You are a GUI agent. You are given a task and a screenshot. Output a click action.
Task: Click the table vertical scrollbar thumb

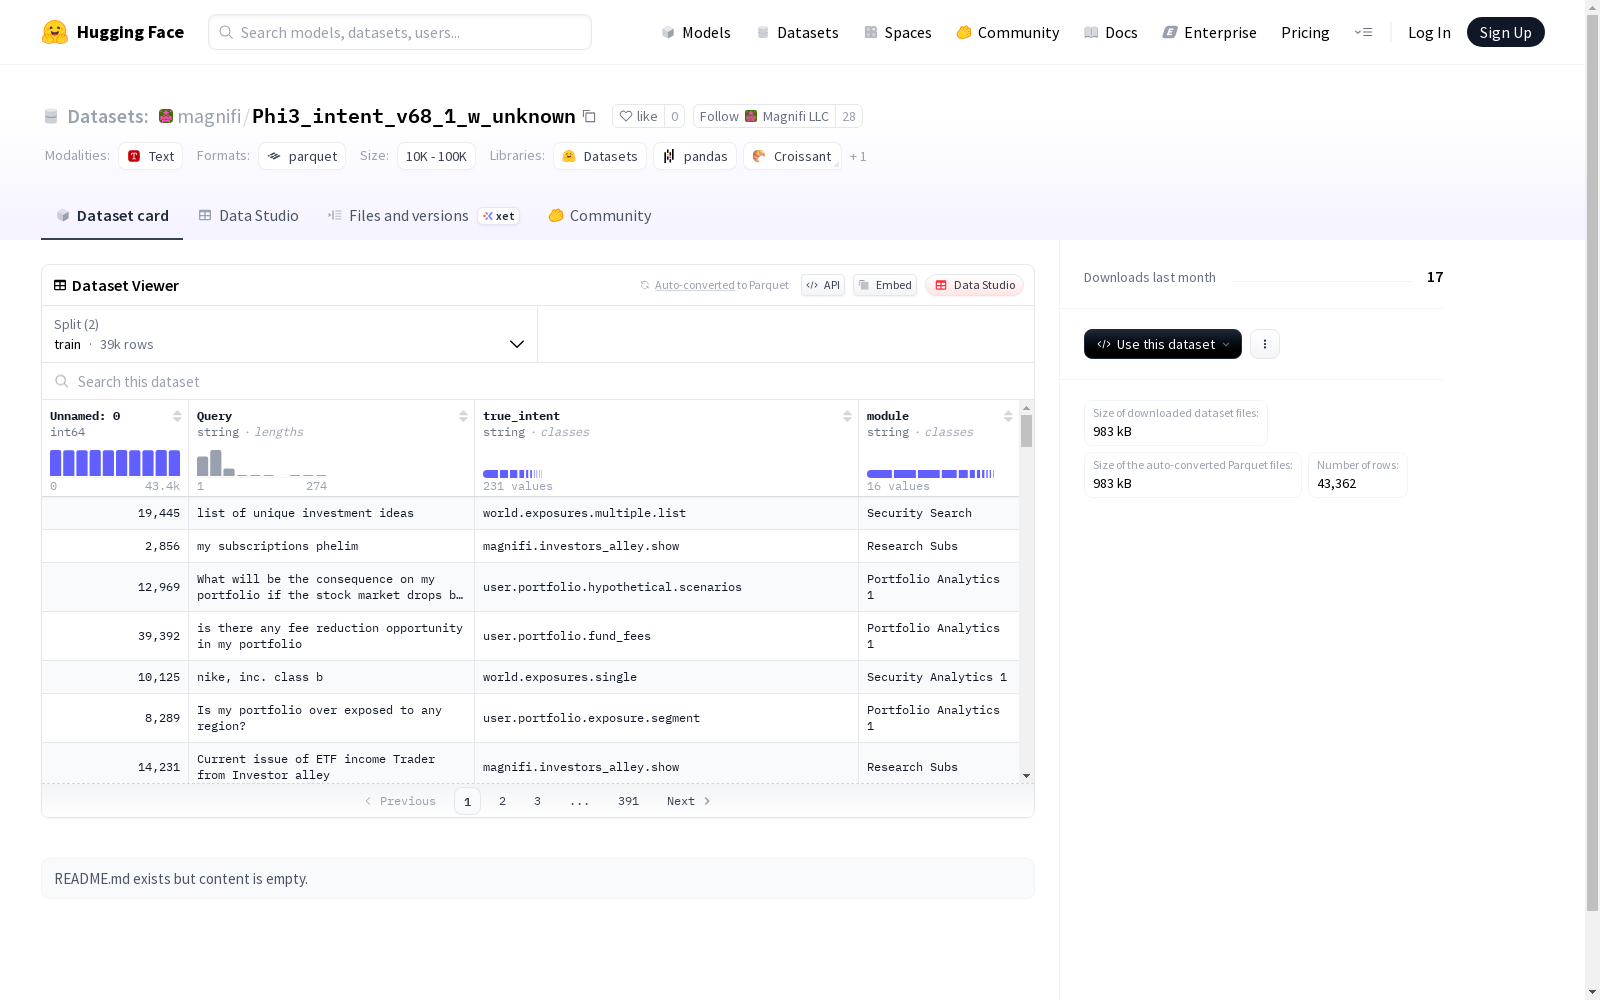pos(1026,431)
